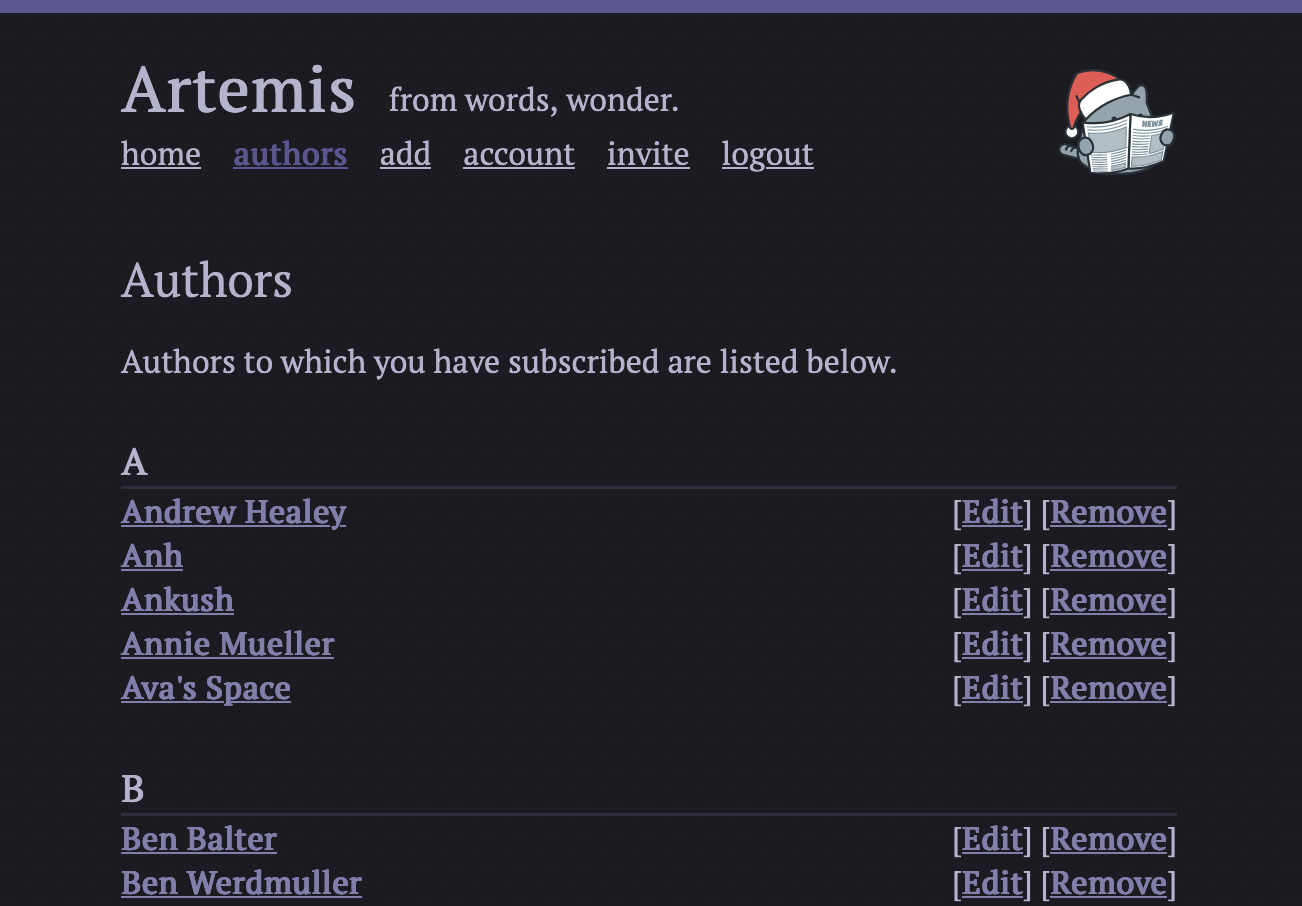The image size is (1302, 906).
Task: Remove the Ben Werdmuller subscription
Action: point(1108,883)
